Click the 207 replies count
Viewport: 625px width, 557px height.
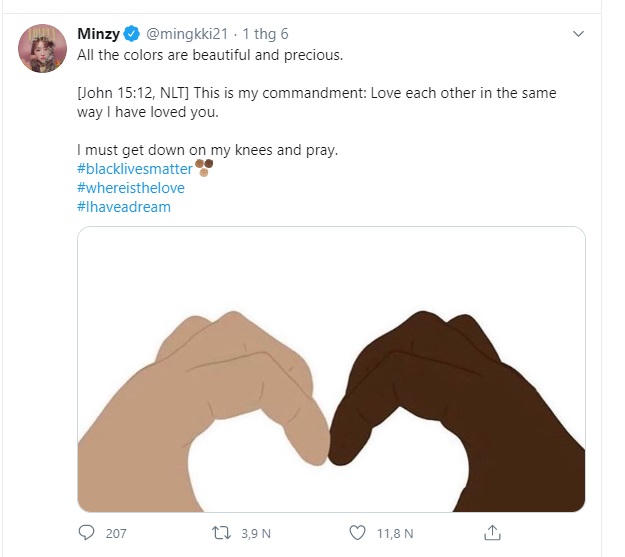(116, 533)
